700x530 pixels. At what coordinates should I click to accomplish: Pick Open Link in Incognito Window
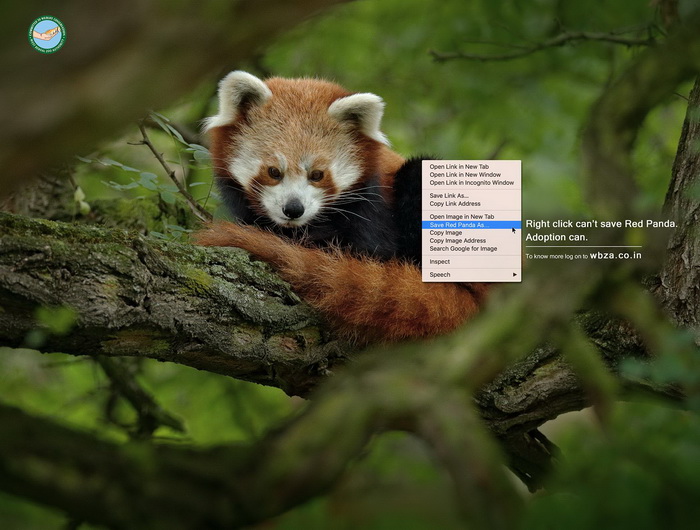click(x=471, y=183)
